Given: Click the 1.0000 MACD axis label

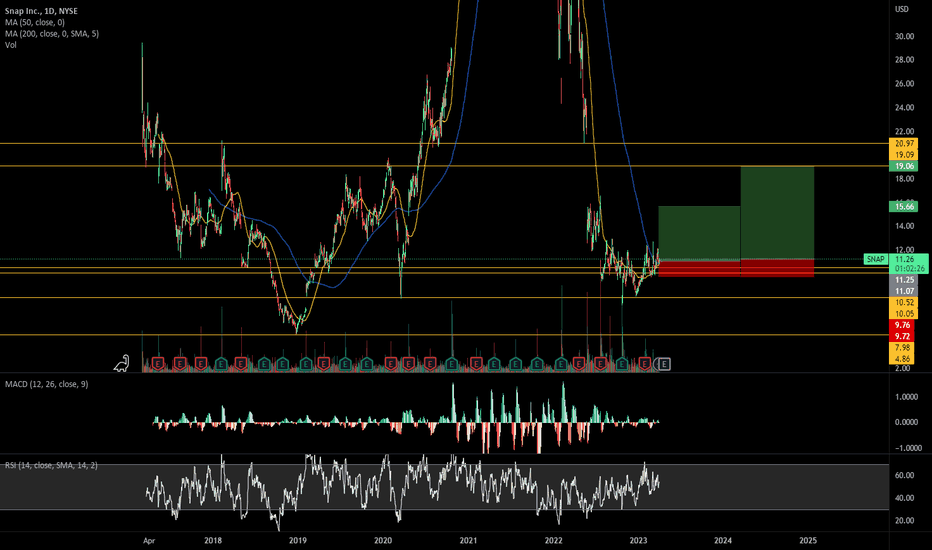Looking at the screenshot, I should click(906, 397).
